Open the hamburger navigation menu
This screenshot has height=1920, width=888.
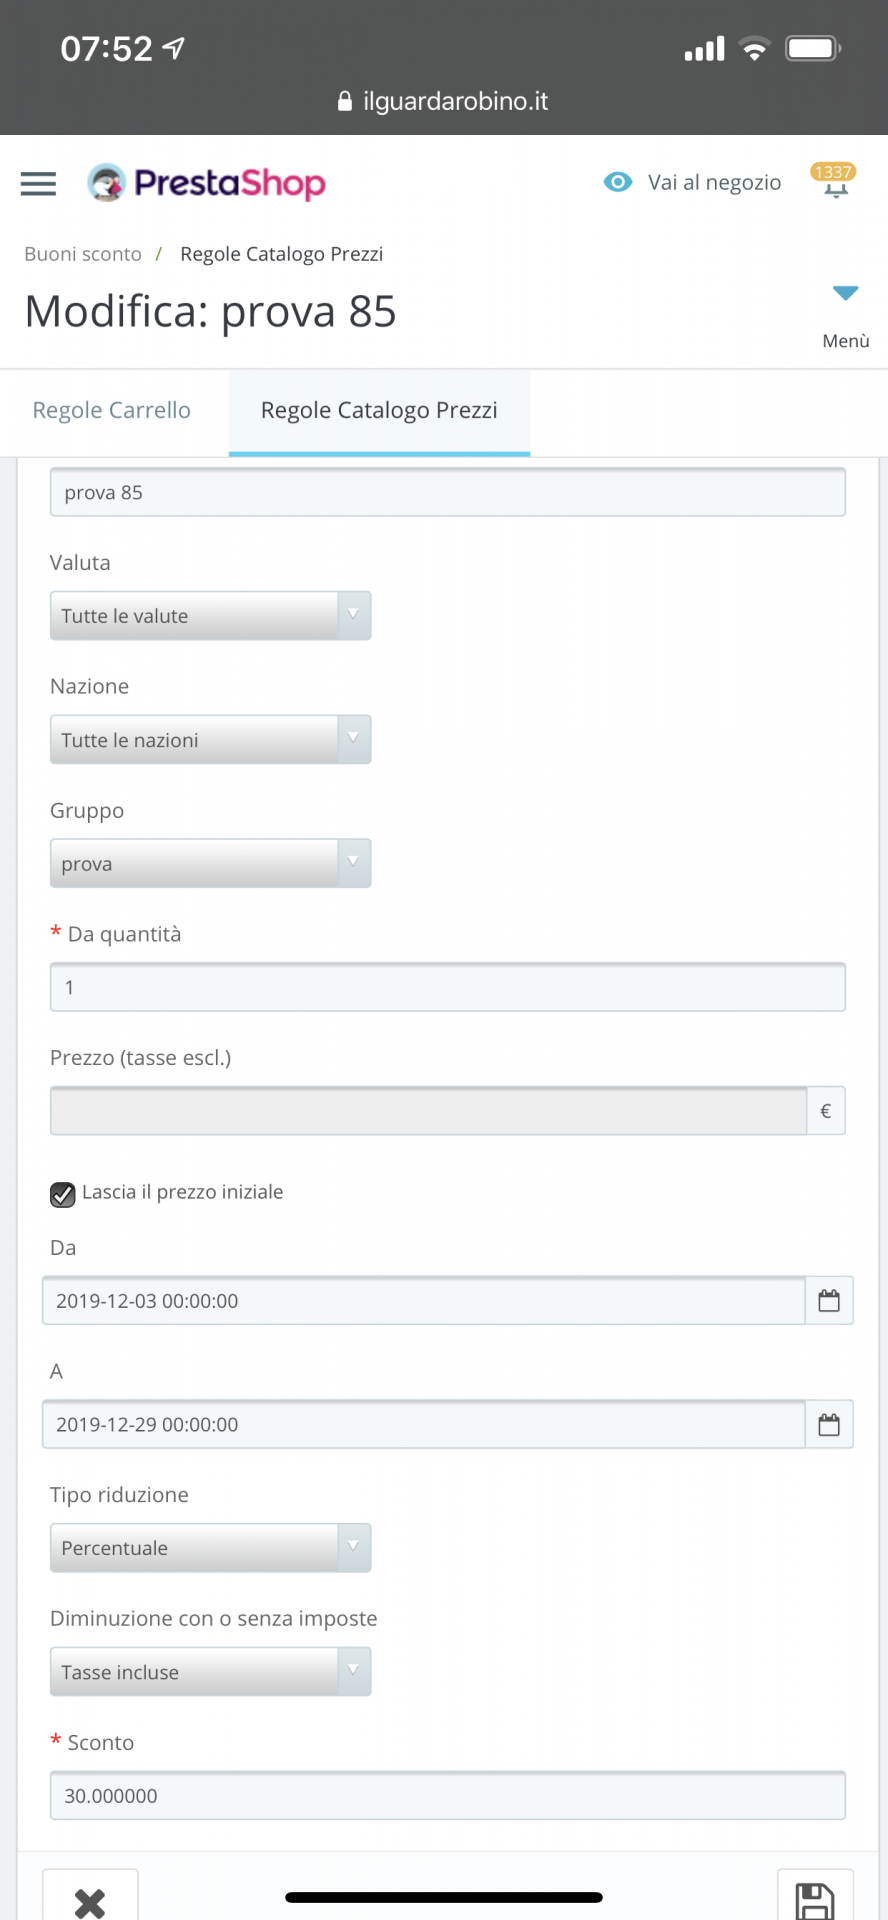pyautogui.click(x=38, y=183)
